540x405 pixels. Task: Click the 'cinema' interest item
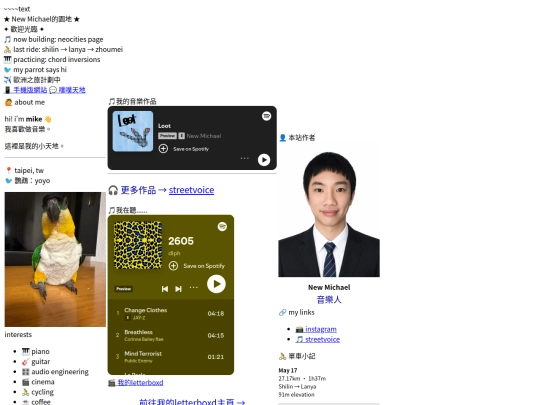coord(38,382)
